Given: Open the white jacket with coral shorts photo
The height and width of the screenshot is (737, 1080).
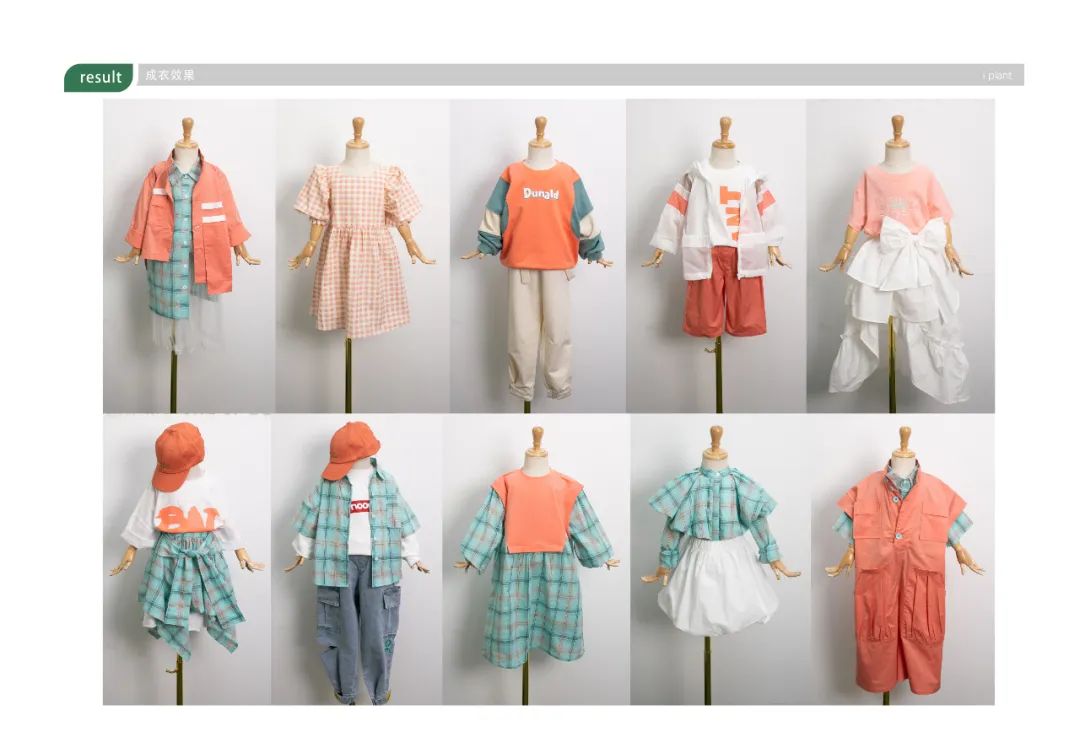Looking at the screenshot, I should 716,255.
